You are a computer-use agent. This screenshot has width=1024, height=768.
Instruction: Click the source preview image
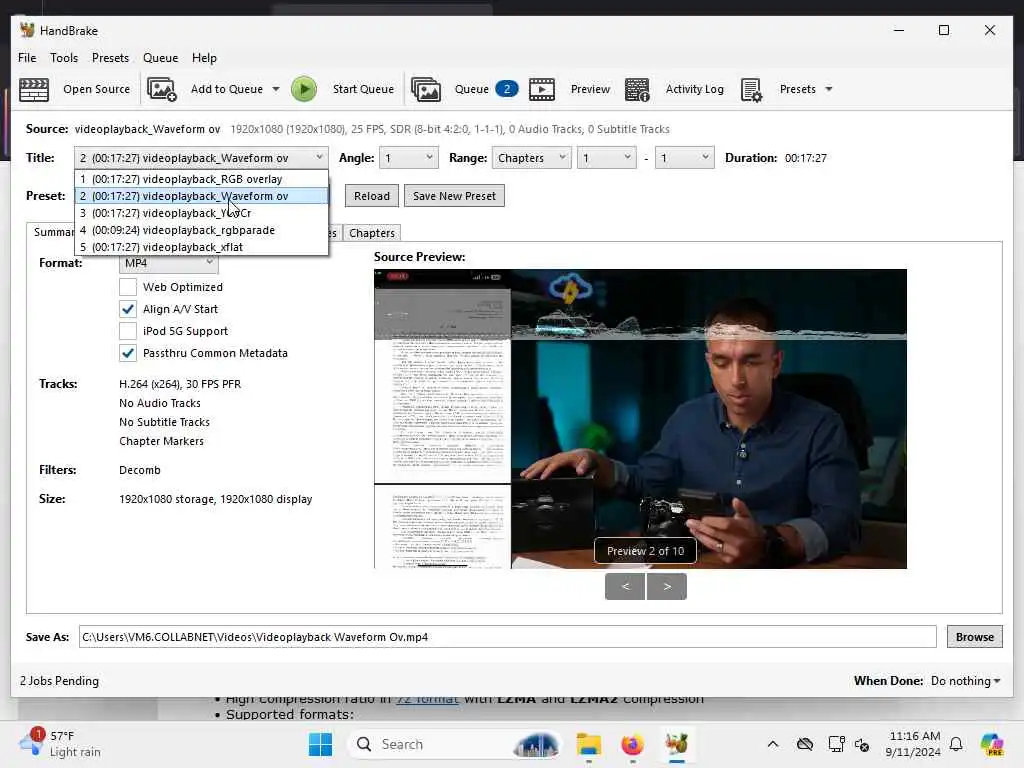pyautogui.click(x=640, y=419)
